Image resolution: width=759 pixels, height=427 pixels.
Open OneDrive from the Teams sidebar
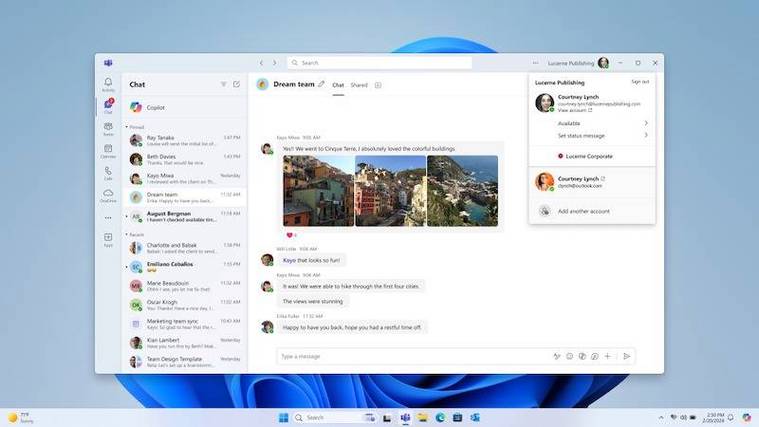pyautogui.click(x=108, y=194)
